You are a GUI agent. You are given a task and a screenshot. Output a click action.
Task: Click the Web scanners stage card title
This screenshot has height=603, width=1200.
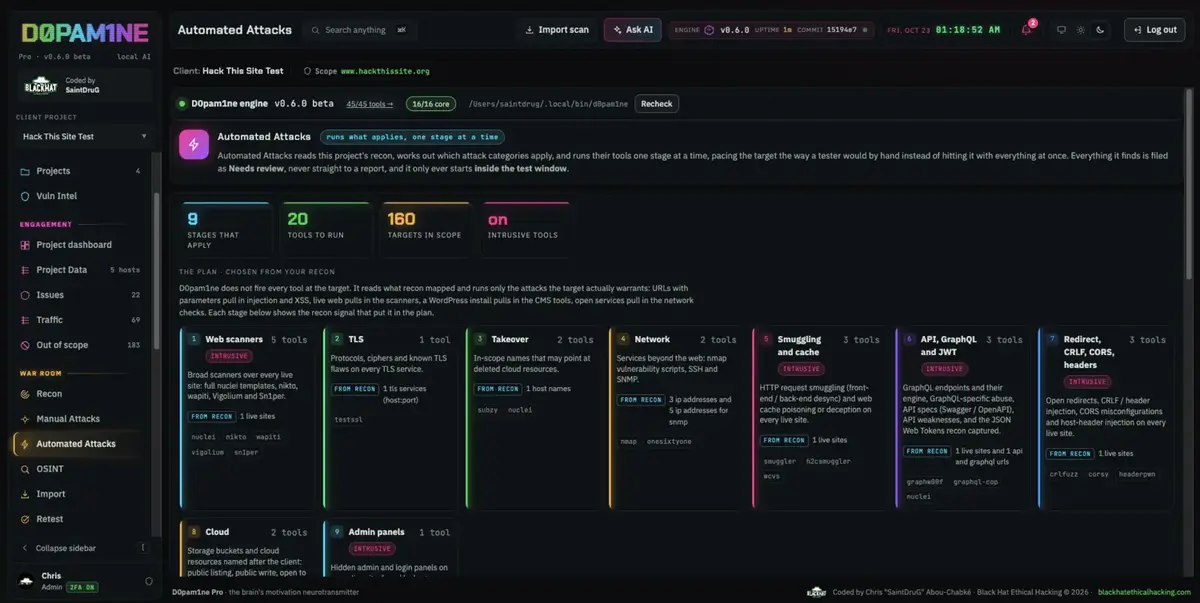(234, 339)
